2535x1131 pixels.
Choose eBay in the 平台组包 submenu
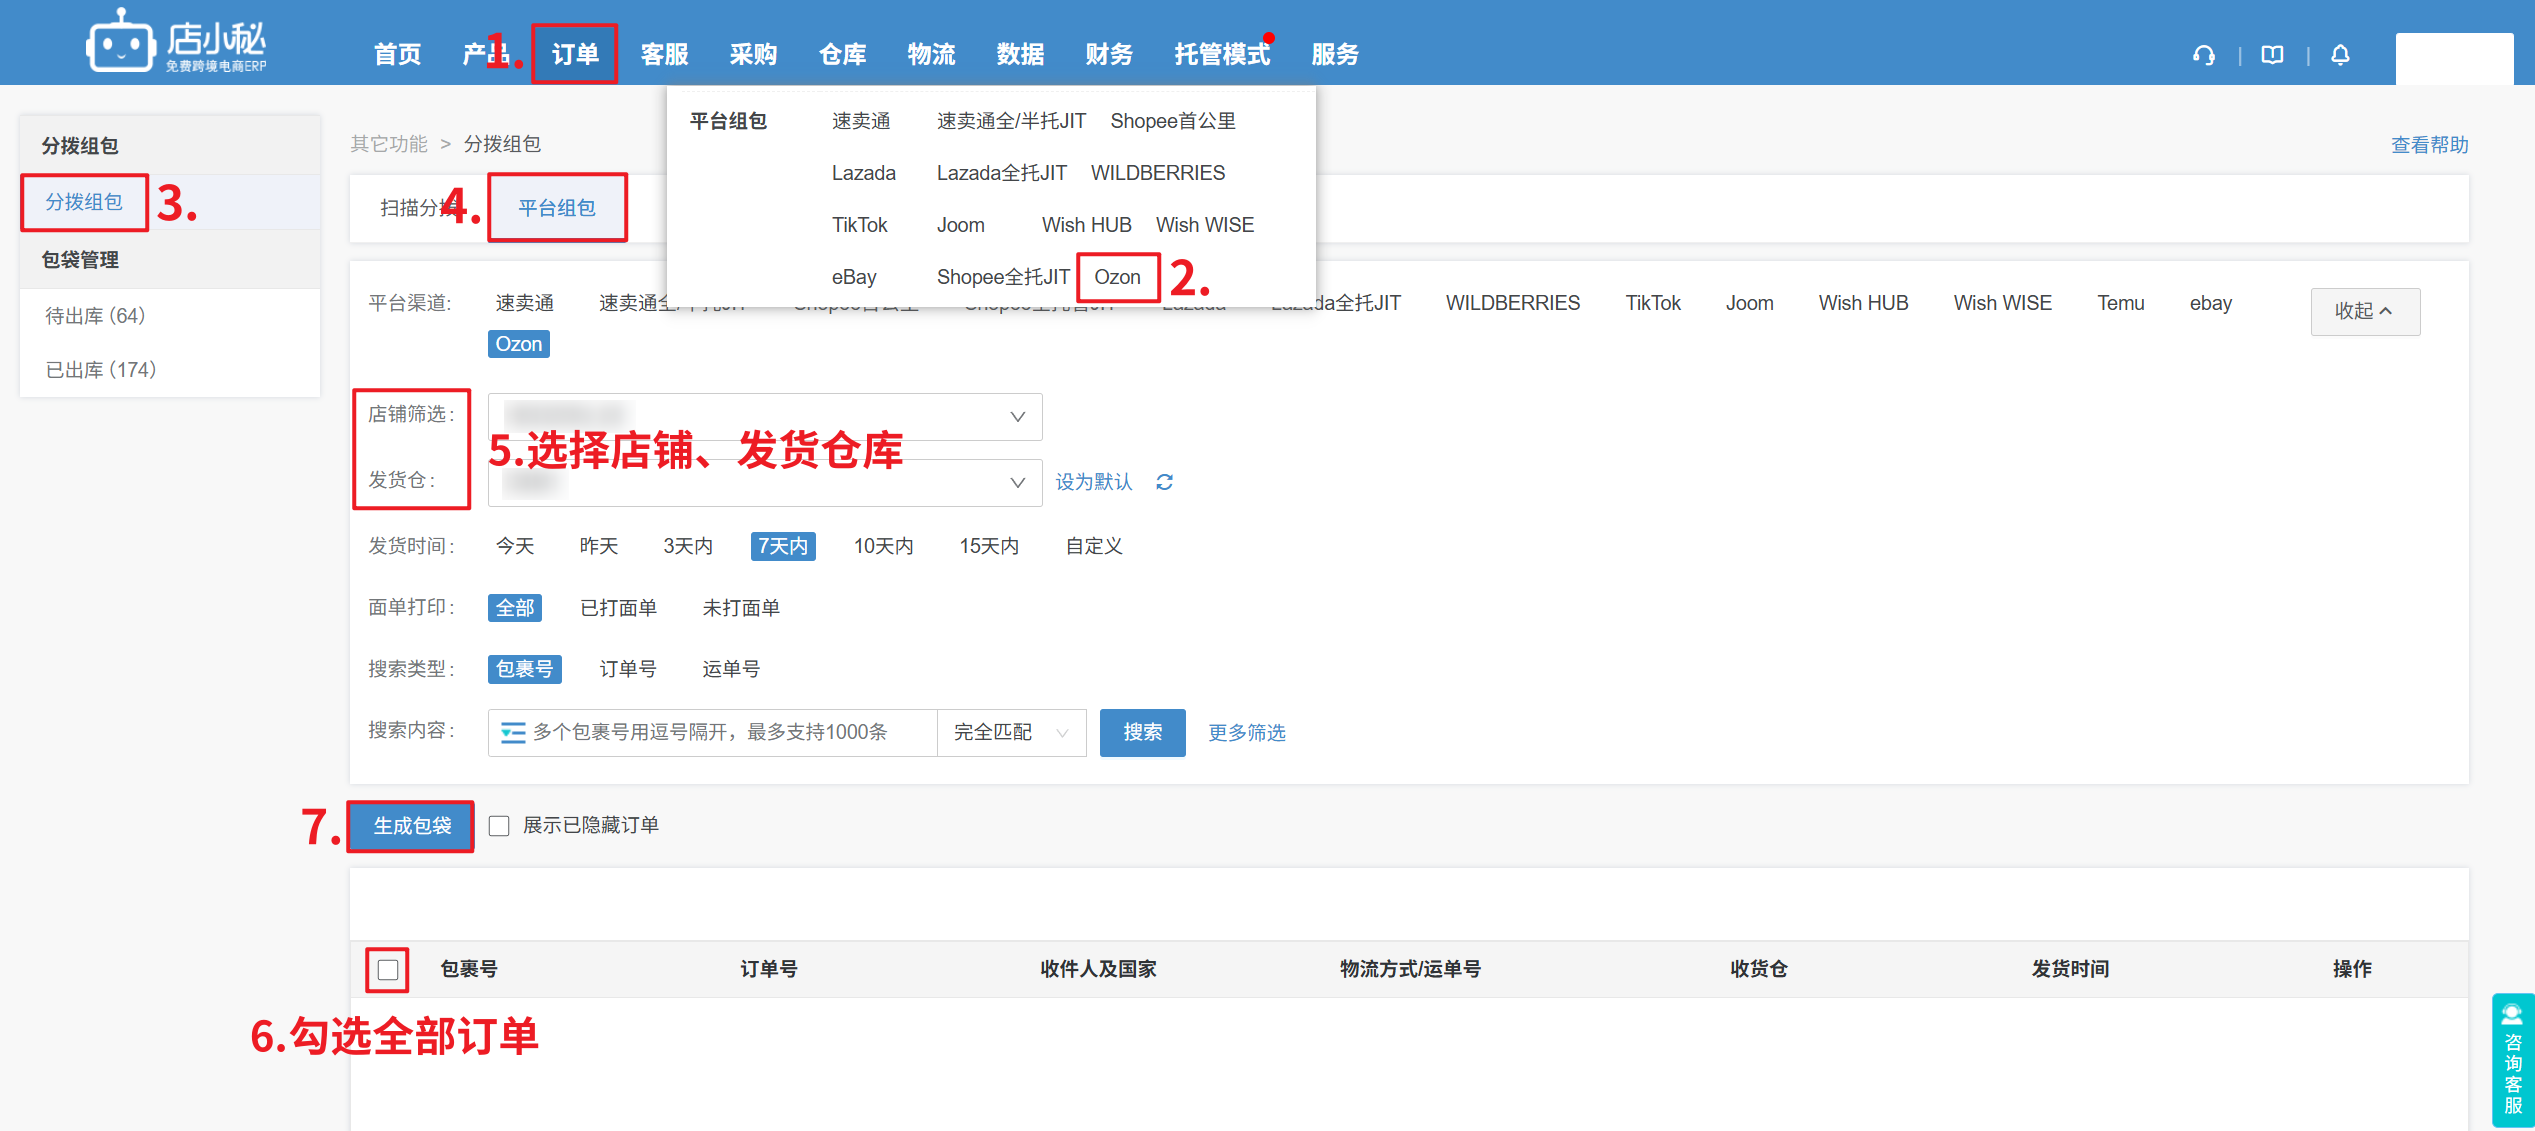click(854, 277)
